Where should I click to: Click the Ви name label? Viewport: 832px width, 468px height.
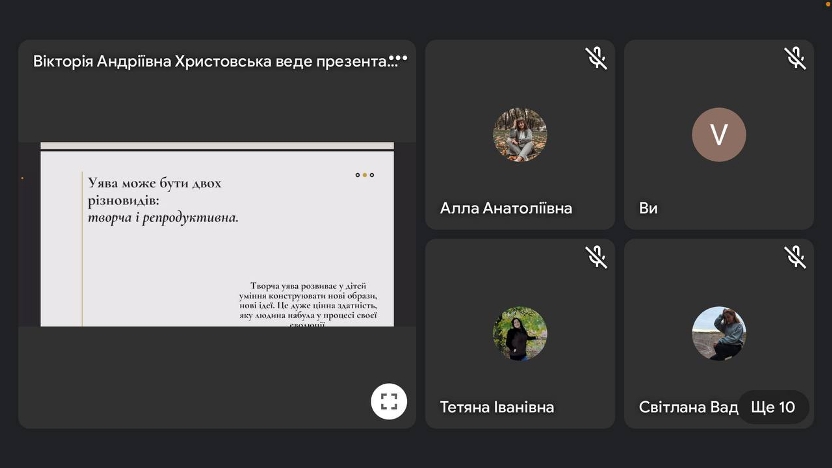(648, 208)
